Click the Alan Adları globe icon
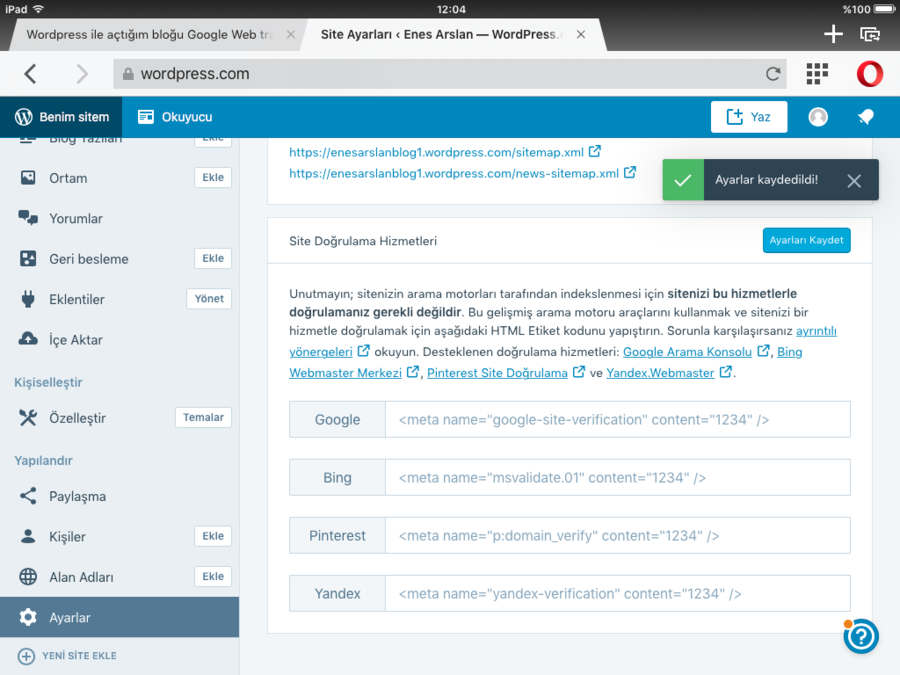900x675 pixels. pos(28,576)
